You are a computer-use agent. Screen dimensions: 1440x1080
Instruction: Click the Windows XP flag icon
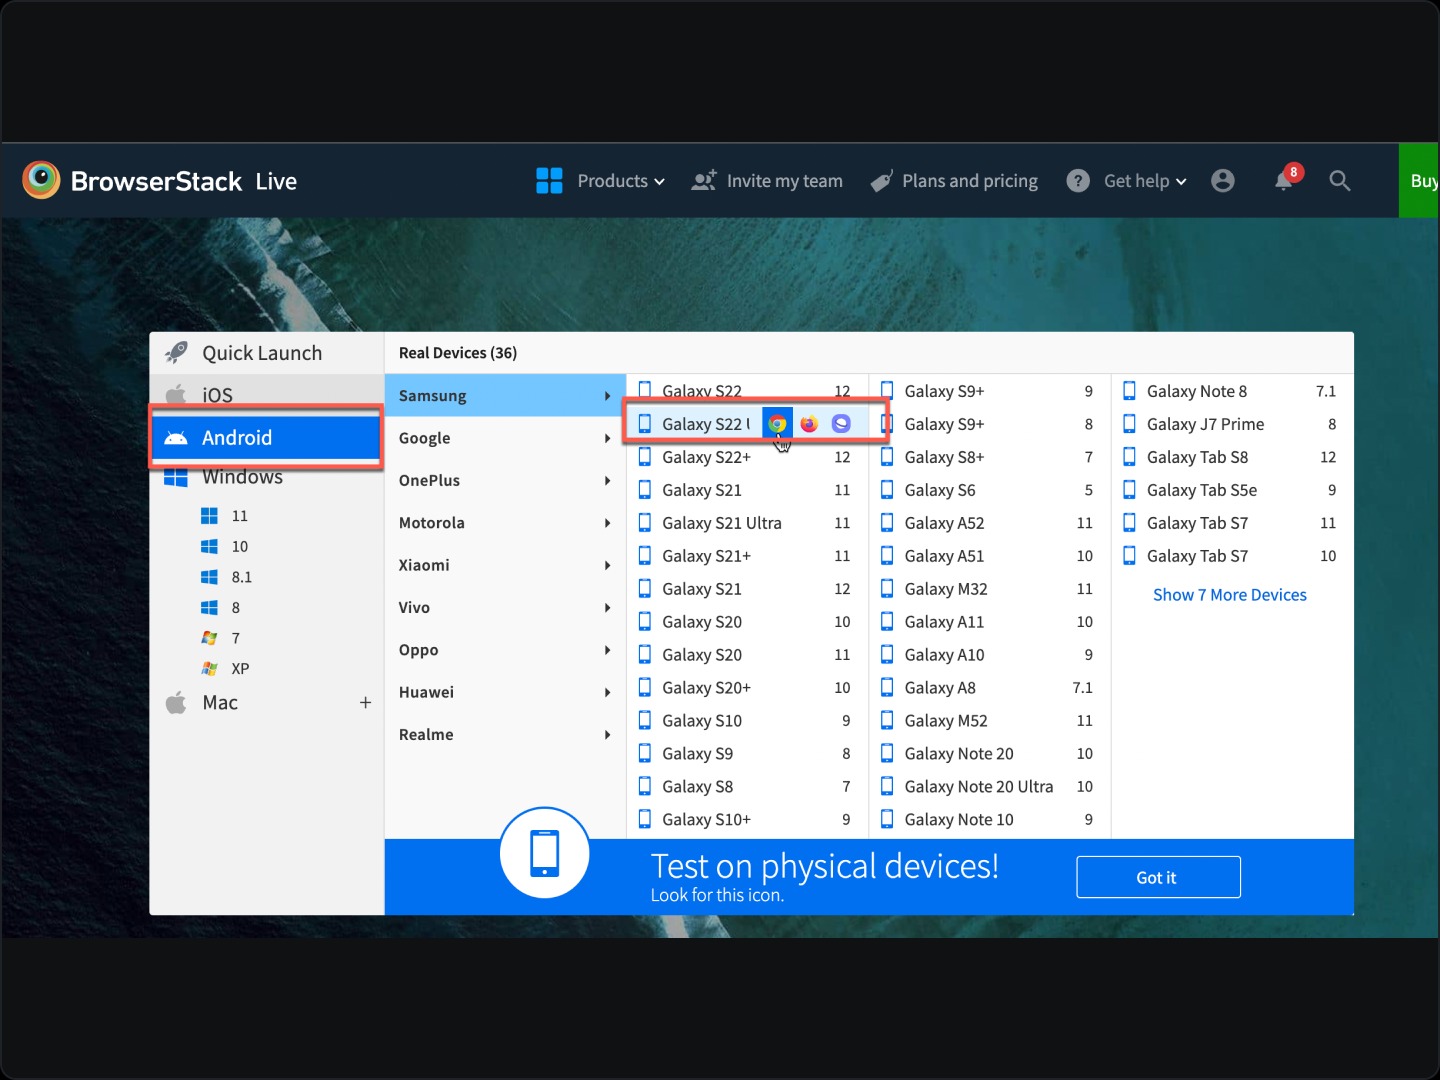tap(209, 669)
